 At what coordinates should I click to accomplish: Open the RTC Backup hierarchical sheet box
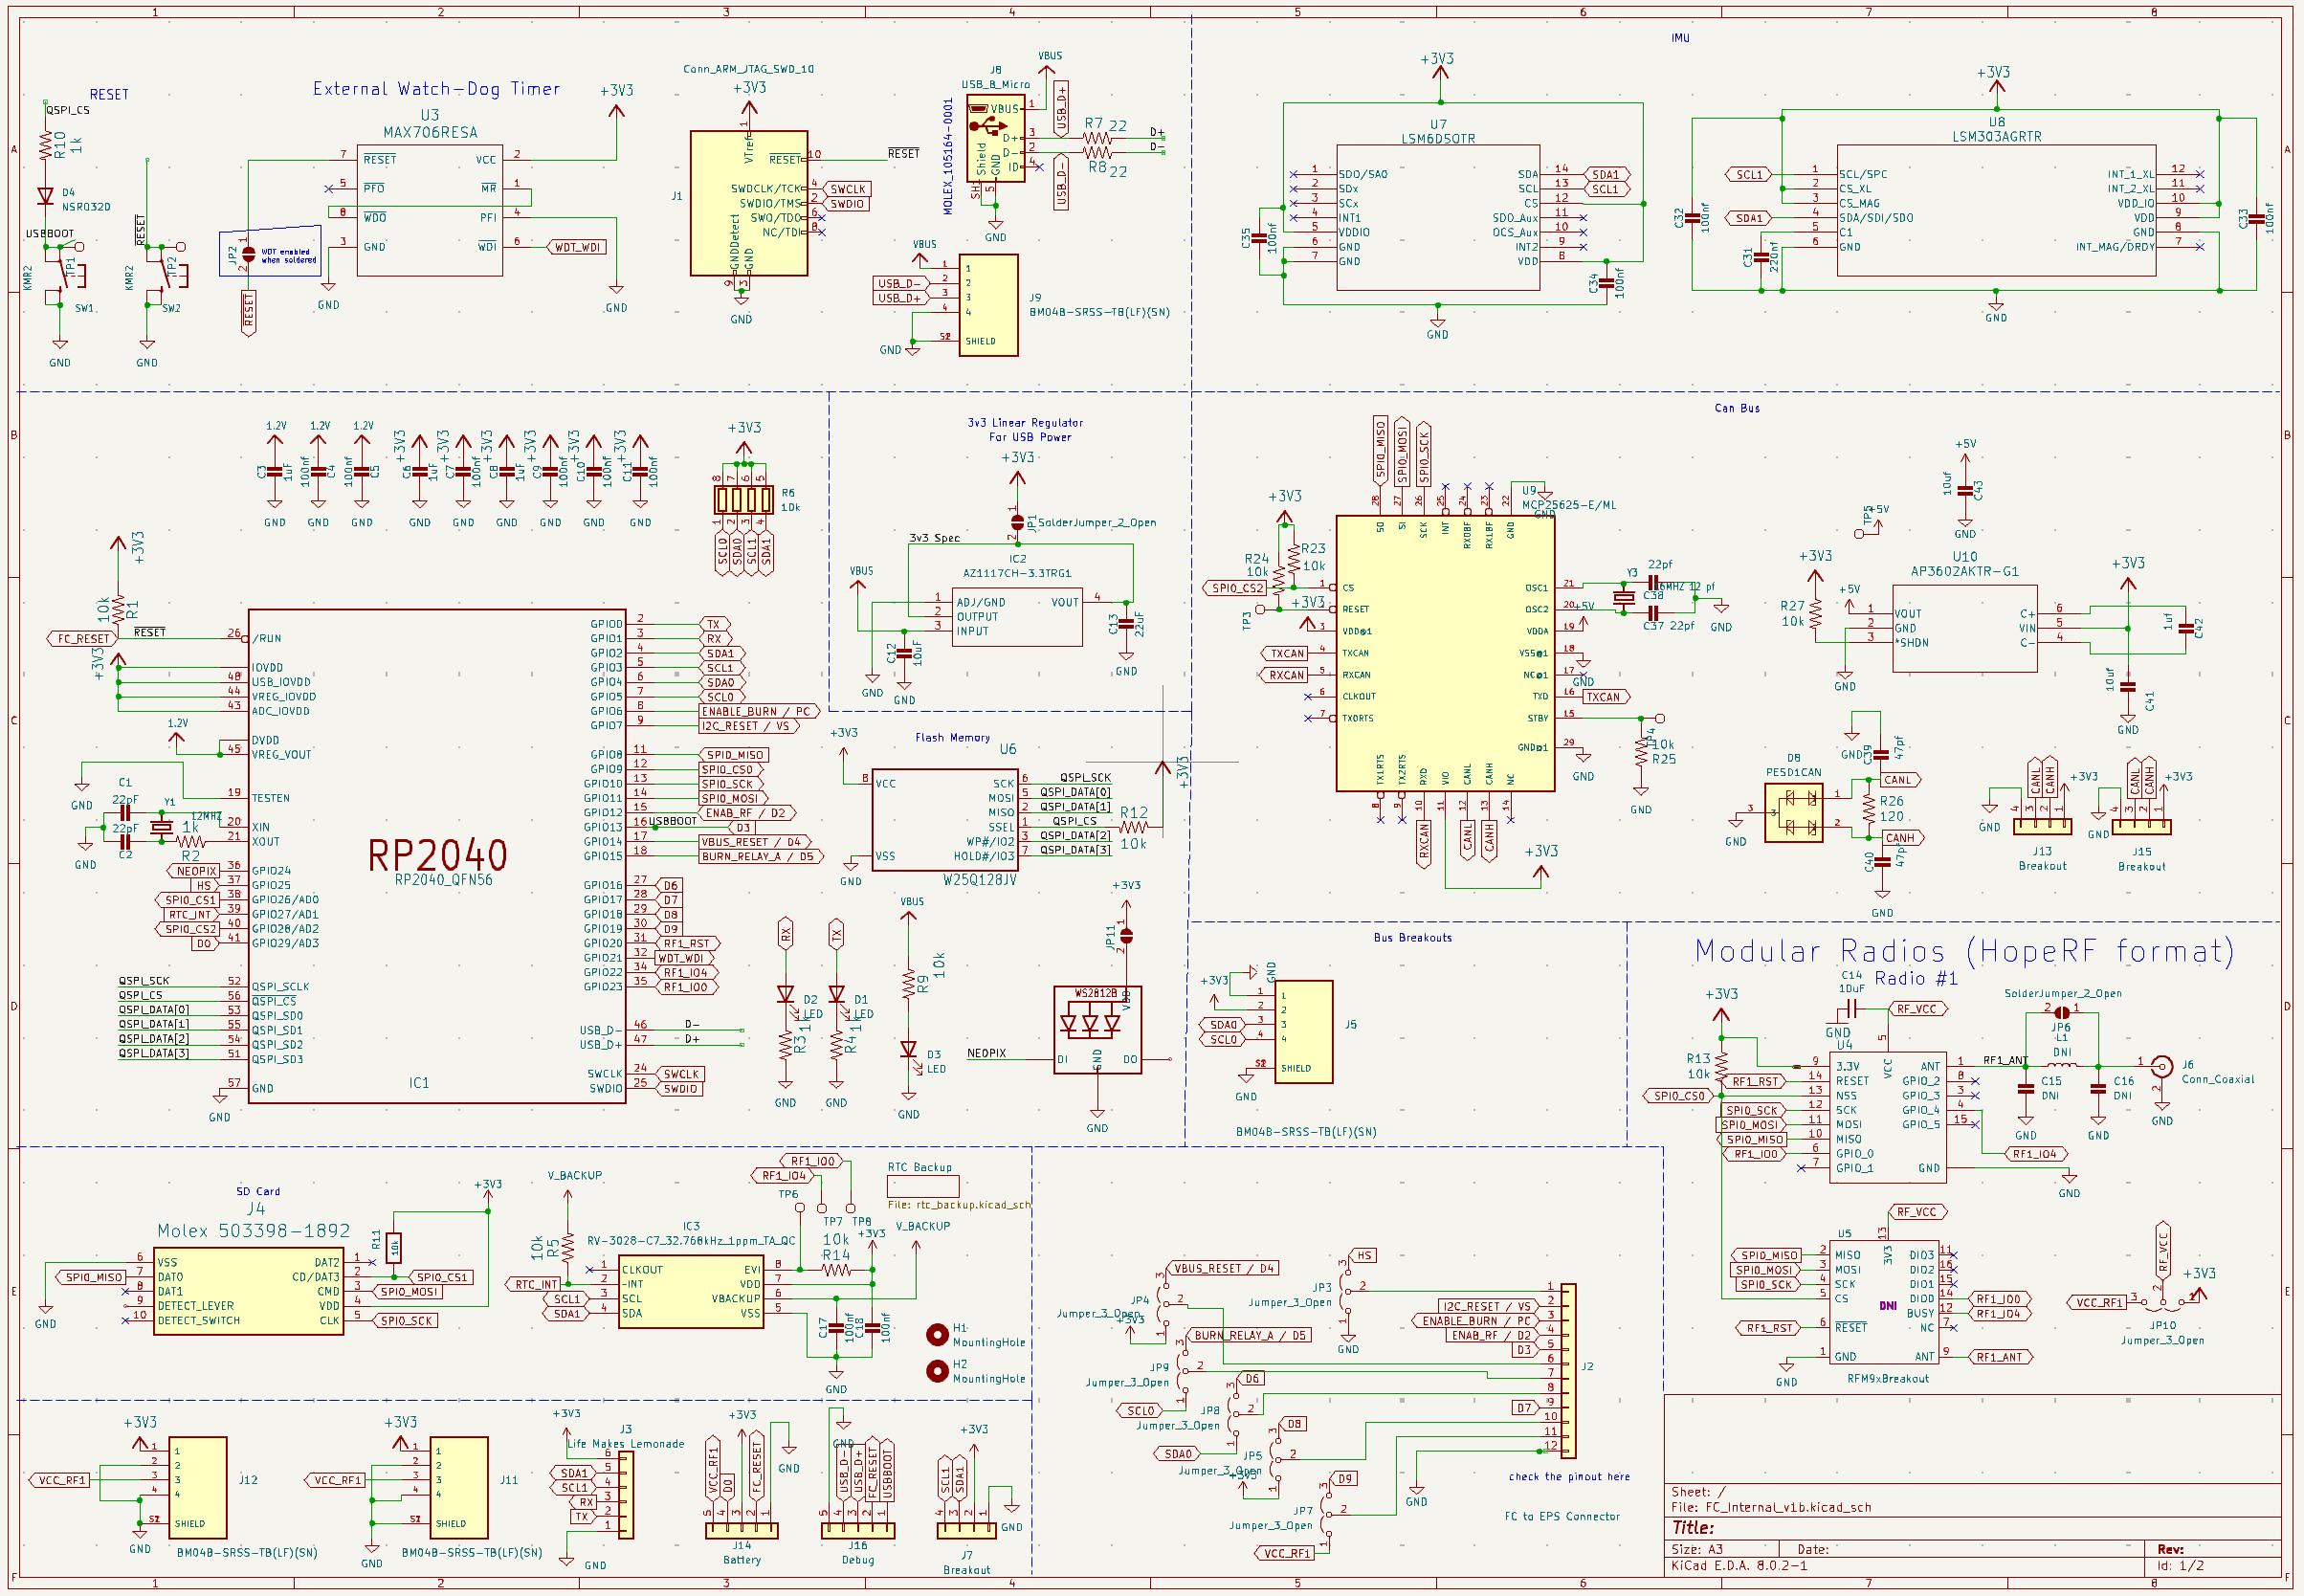click(x=923, y=1186)
